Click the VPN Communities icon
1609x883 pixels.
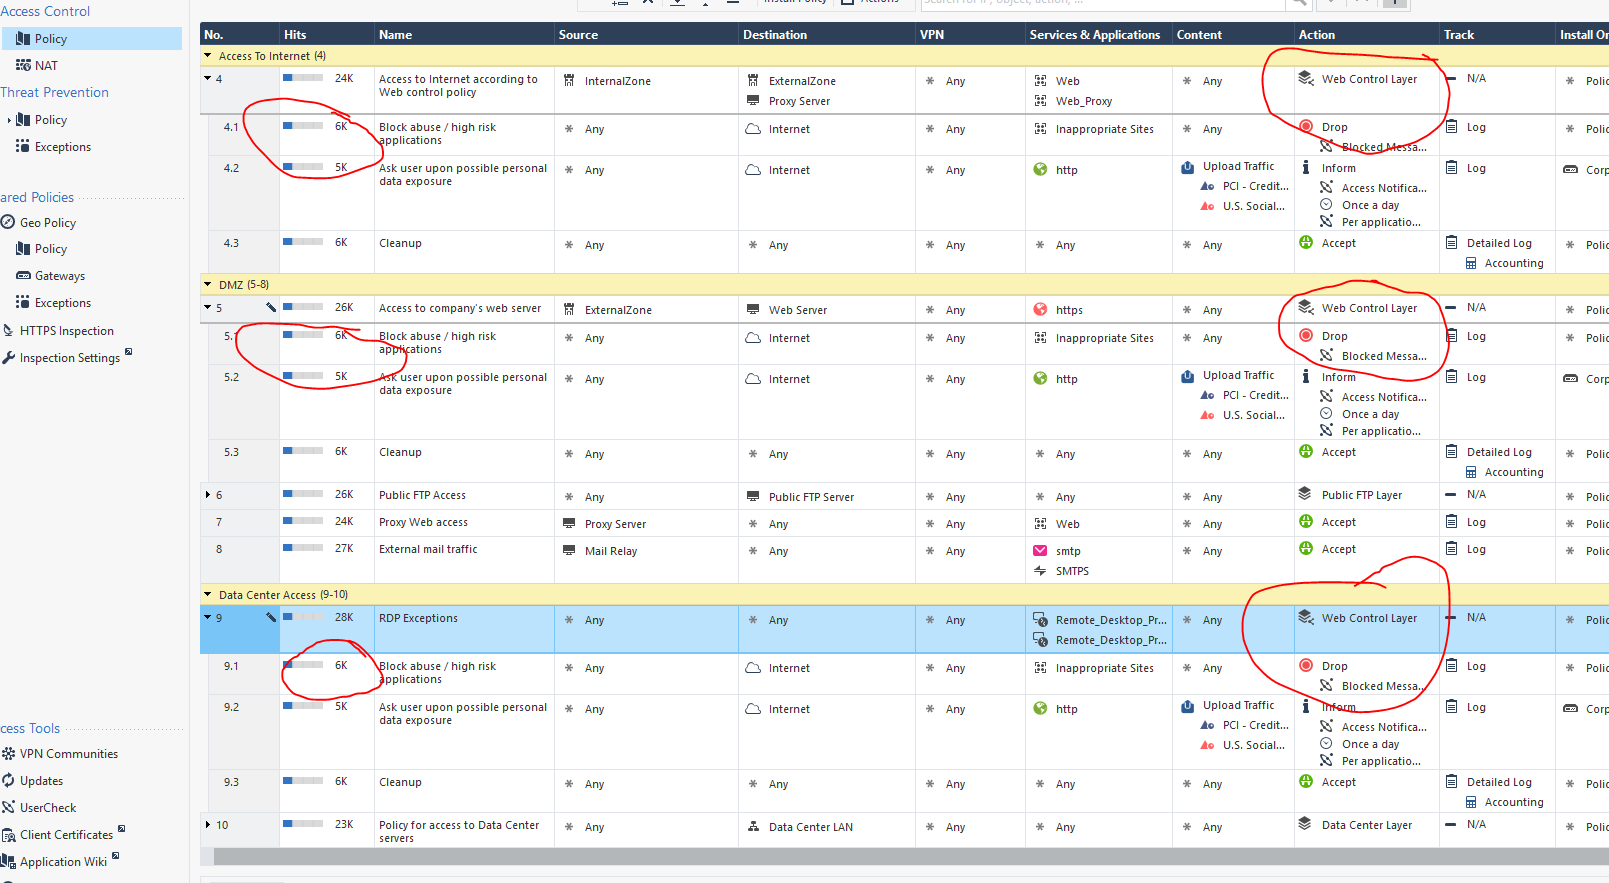(x=9, y=754)
